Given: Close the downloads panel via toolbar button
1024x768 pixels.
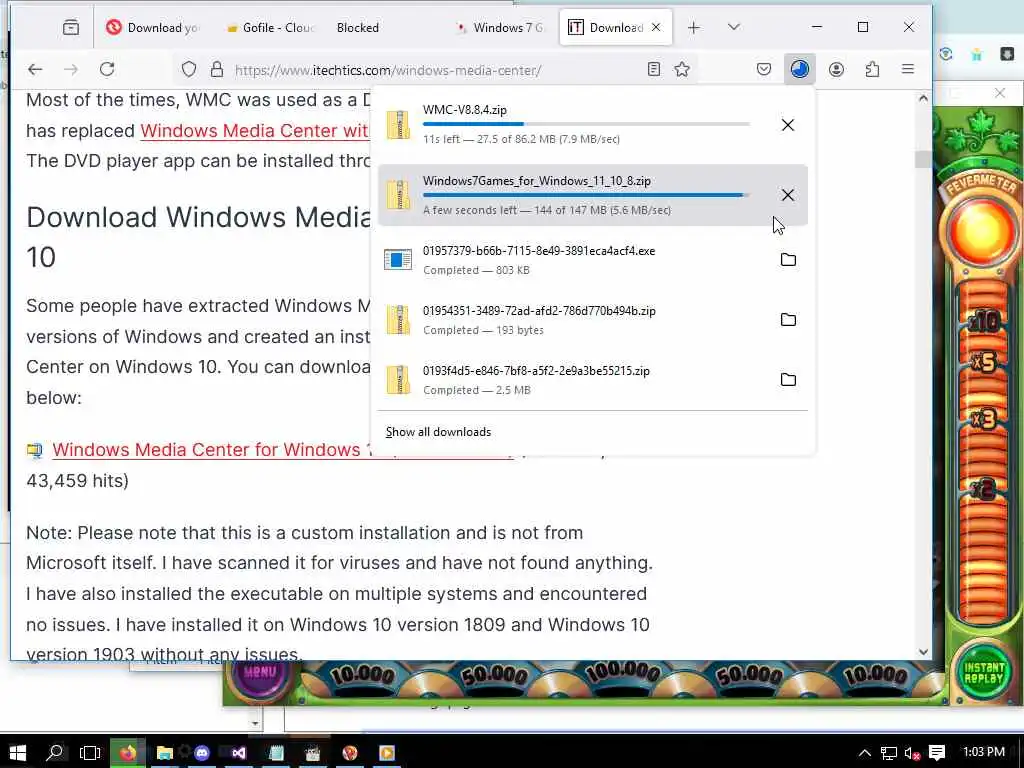Looking at the screenshot, I should (799, 69).
